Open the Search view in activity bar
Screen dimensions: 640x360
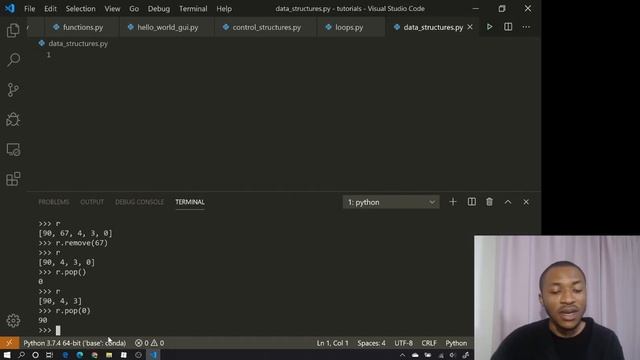point(13,60)
